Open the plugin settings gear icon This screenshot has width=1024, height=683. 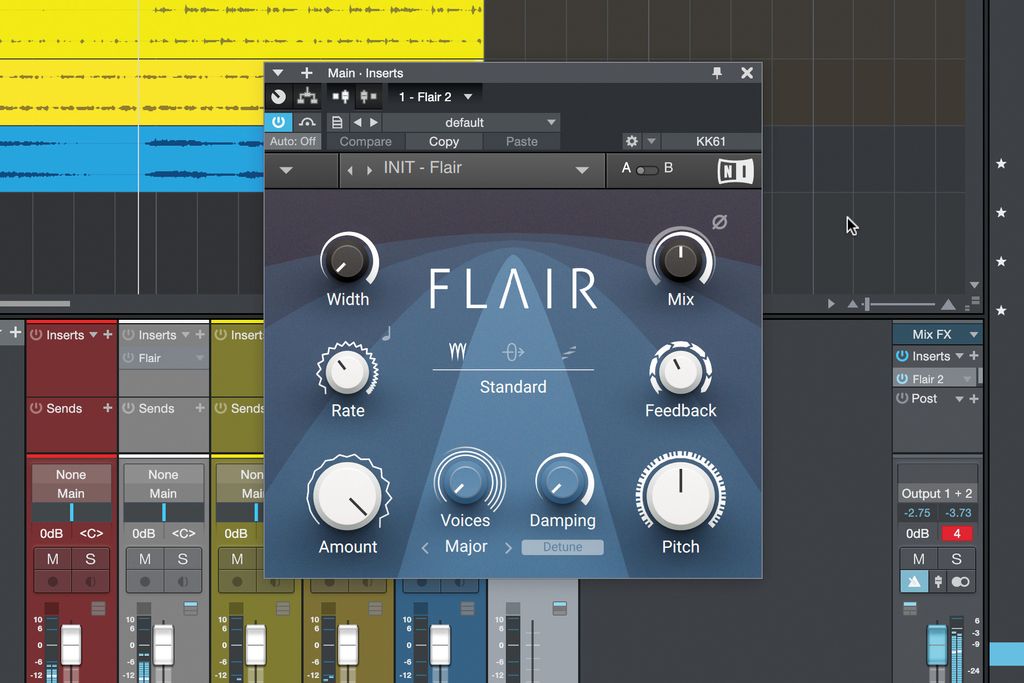pos(634,141)
